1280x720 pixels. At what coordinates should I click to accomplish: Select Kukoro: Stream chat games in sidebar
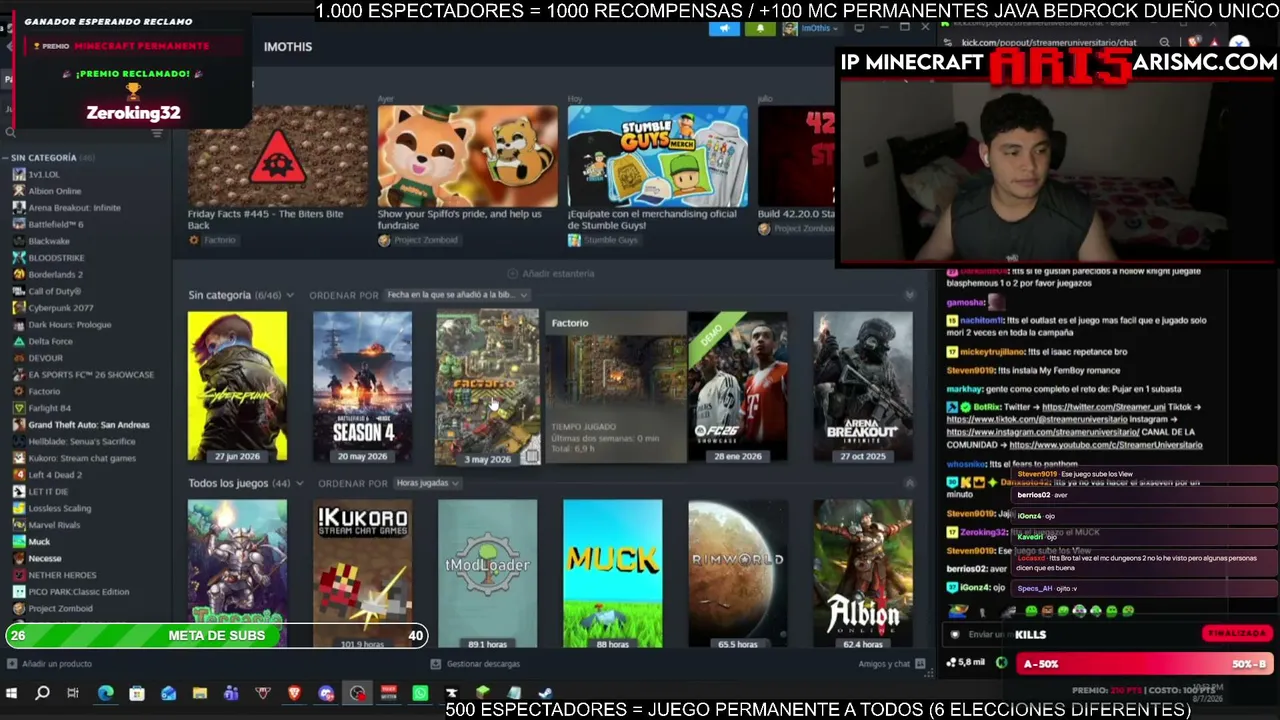tap(82, 458)
